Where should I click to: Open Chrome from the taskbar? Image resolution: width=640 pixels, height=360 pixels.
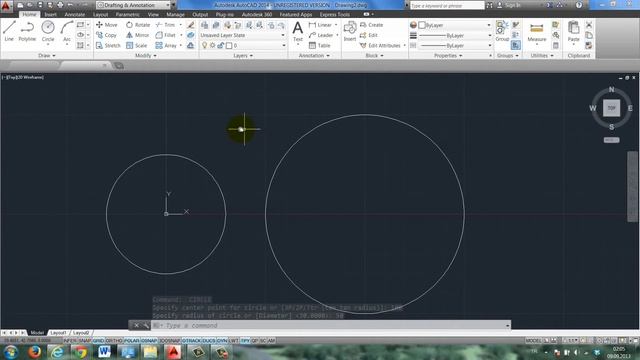(x=80, y=351)
